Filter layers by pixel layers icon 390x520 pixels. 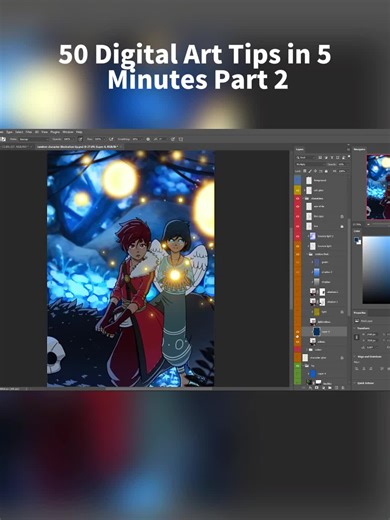click(320, 157)
